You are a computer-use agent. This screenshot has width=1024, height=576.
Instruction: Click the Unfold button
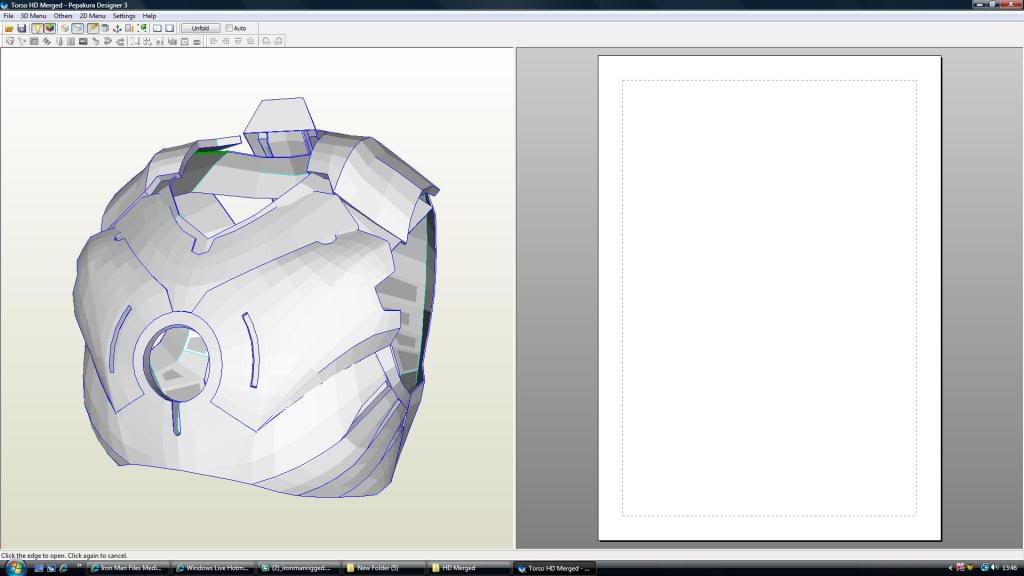(200, 28)
